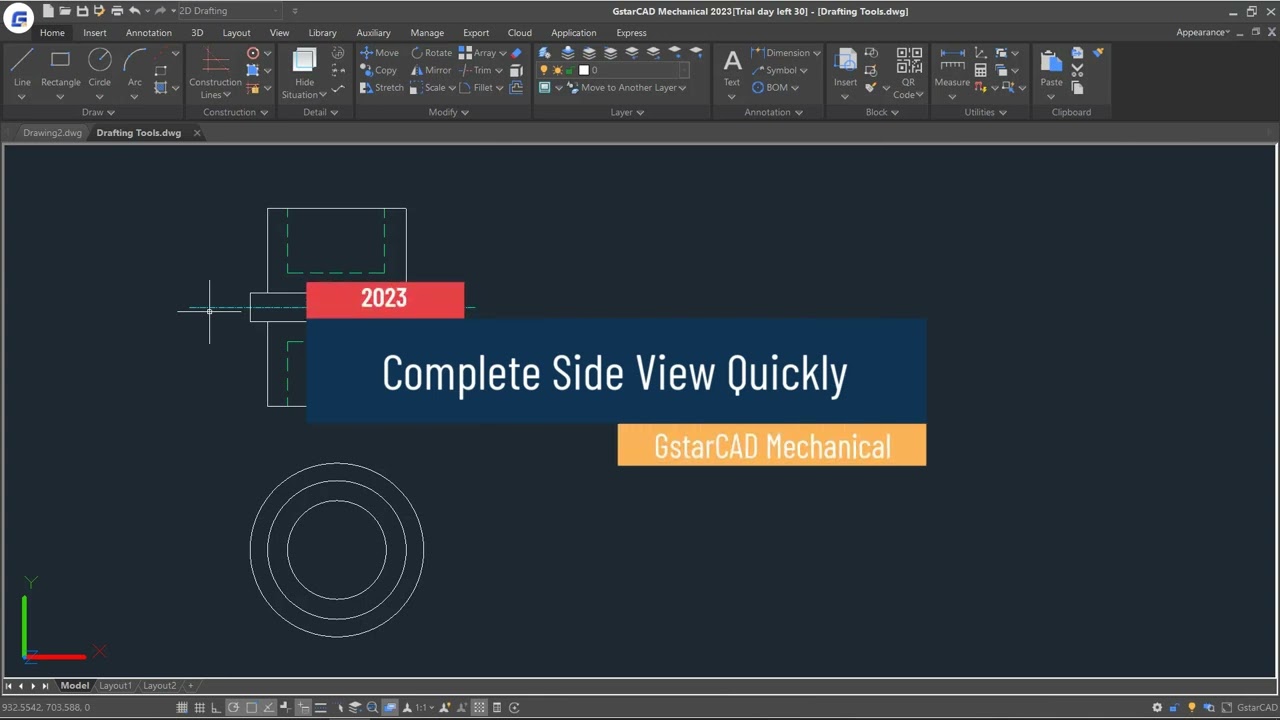The image size is (1280, 720).
Task: Activate the Copy command
Action: click(x=378, y=70)
